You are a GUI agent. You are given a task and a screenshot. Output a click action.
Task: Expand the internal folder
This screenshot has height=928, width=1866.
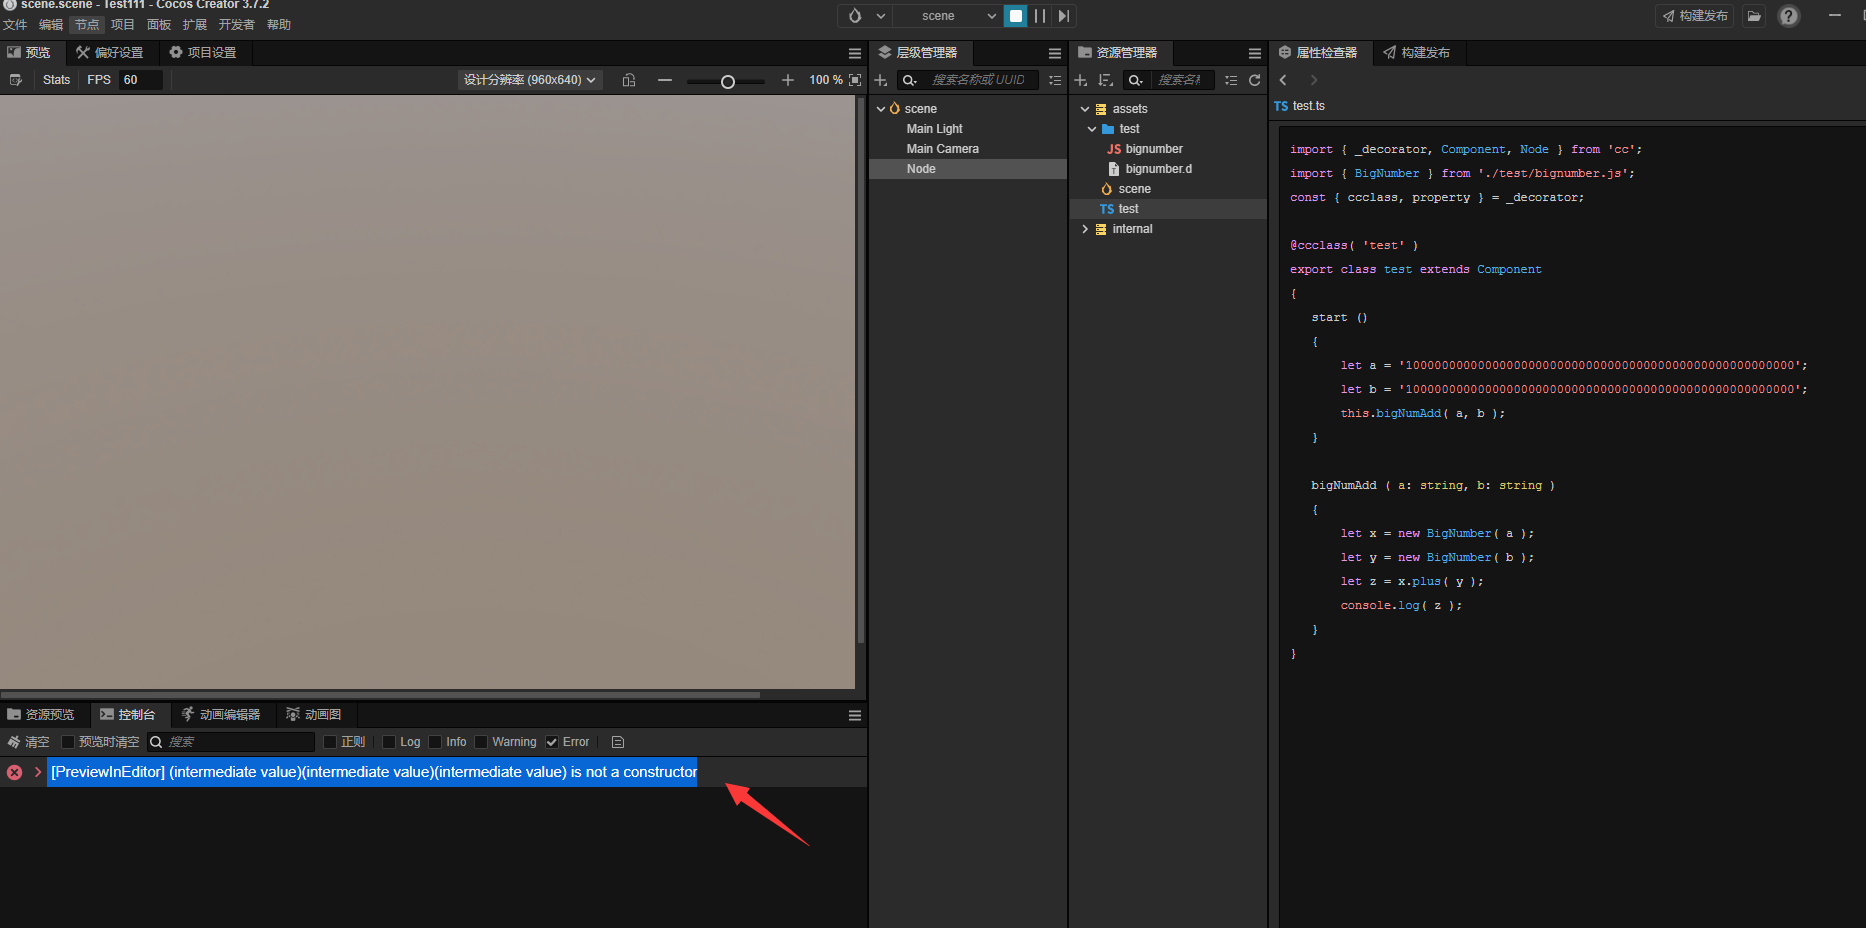pos(1085,229)
